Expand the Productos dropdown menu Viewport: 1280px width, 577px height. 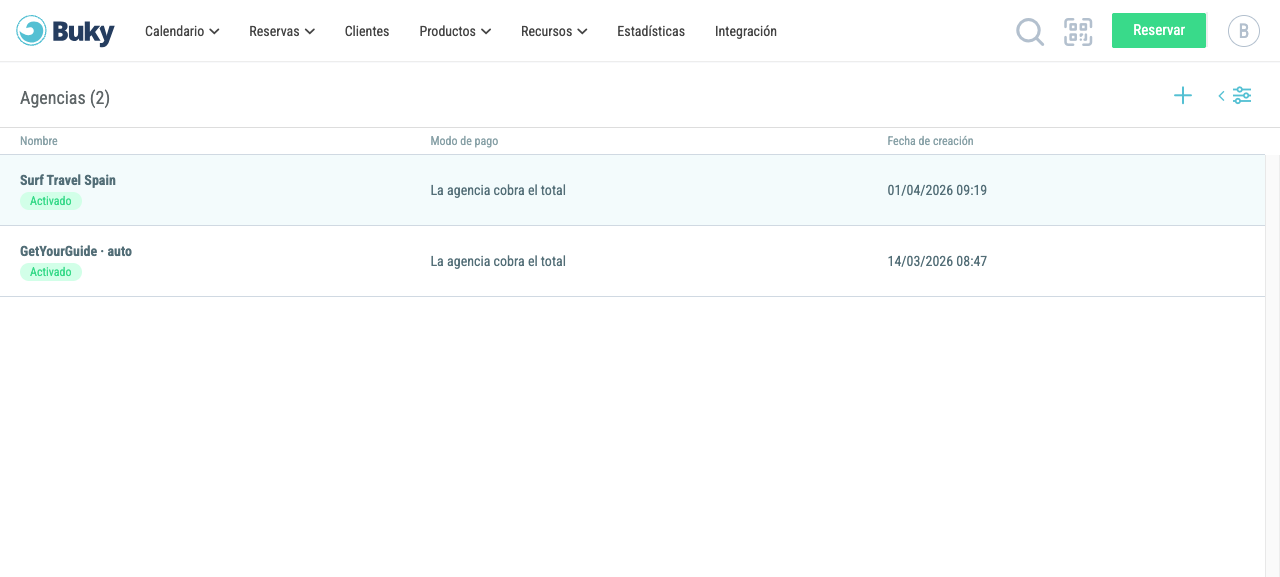455,31
